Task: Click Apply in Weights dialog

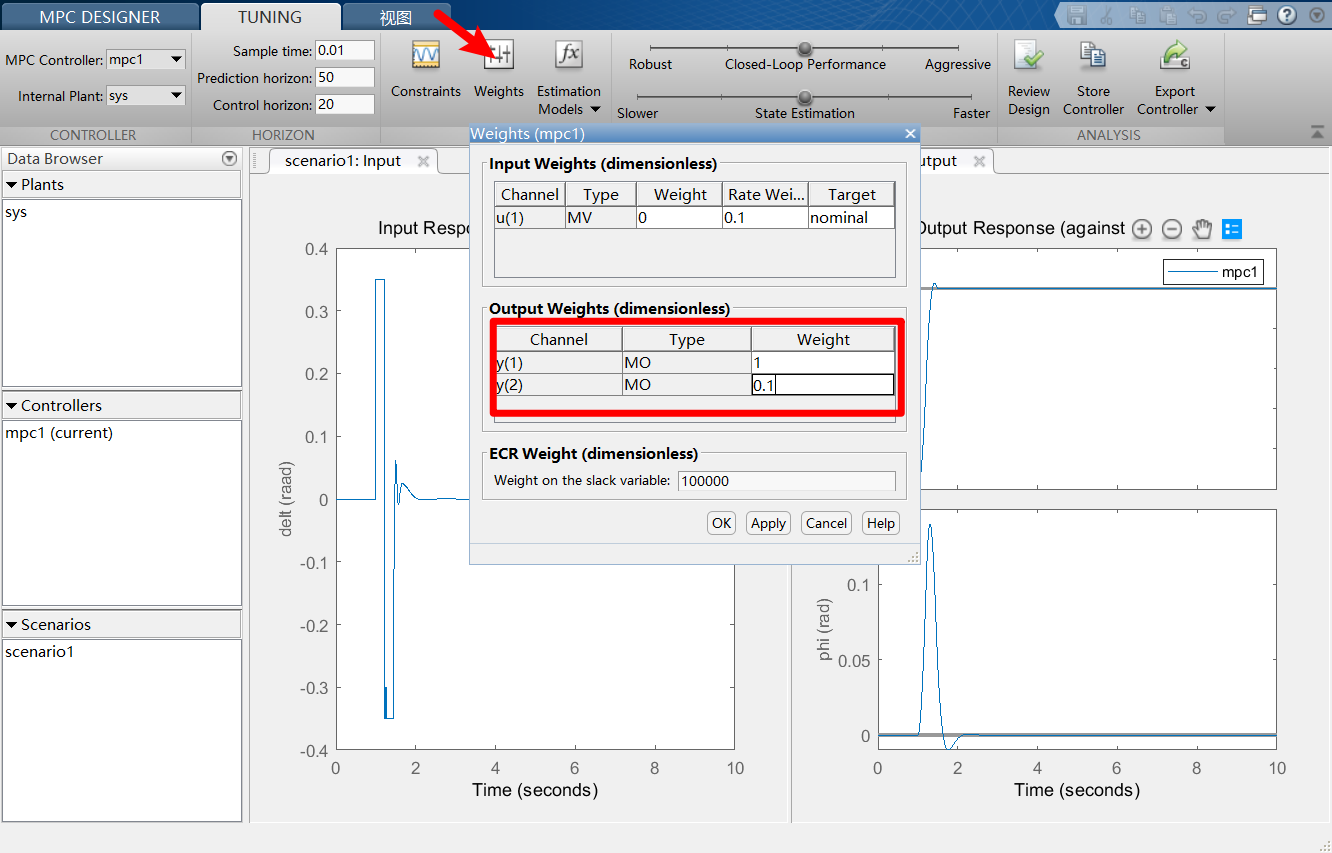Action: point(768,523)
